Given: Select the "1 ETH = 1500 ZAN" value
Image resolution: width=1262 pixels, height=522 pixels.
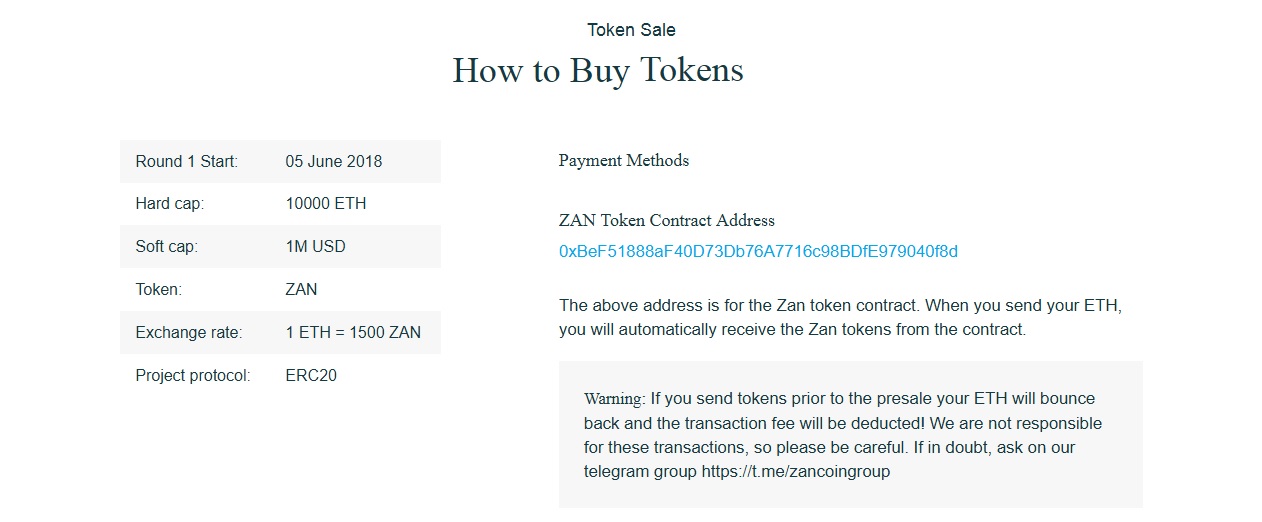Looking at the screenshot, I should tap(353, 333).
